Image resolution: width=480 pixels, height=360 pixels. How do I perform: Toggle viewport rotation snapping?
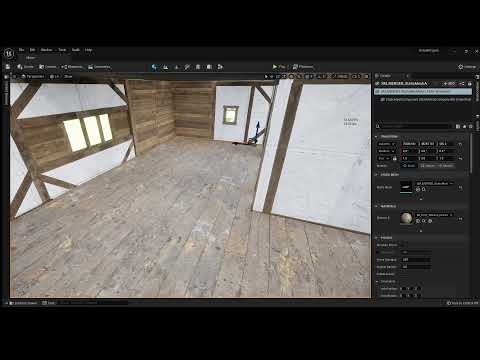(x=319, y=76)
